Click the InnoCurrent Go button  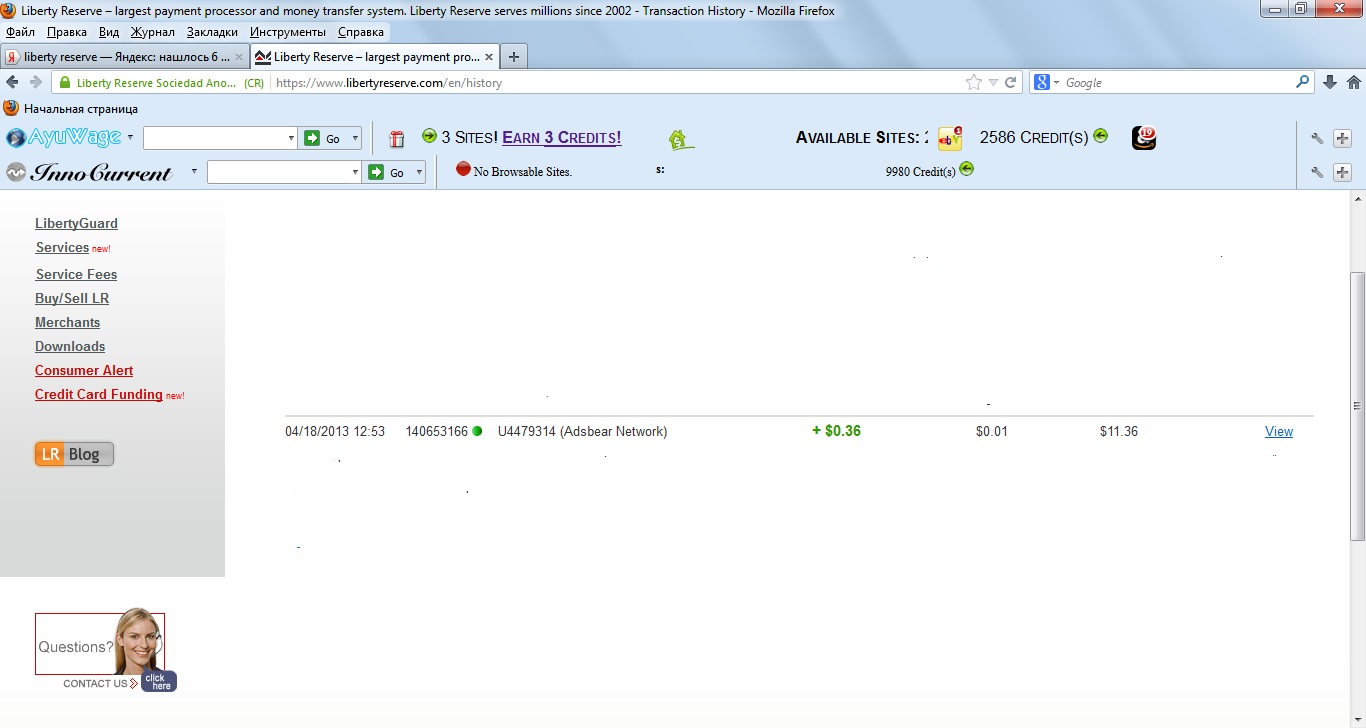click(386, 173)
